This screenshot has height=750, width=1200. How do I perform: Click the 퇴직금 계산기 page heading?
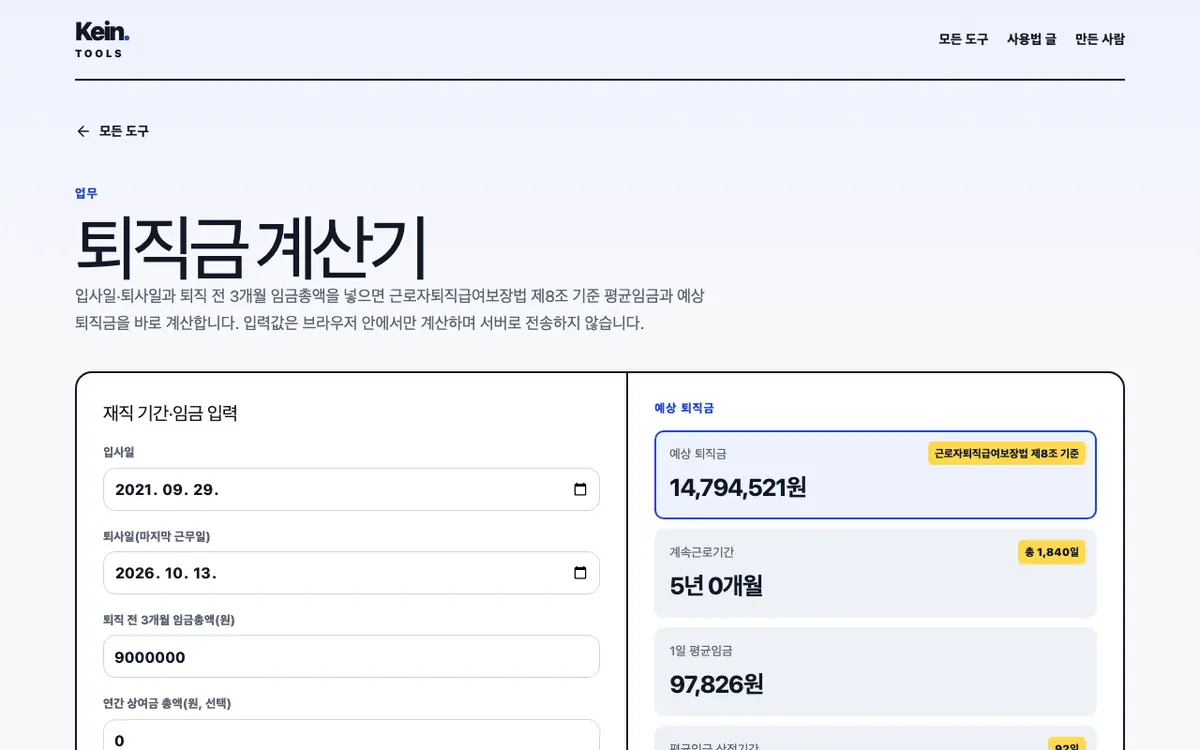251,247
